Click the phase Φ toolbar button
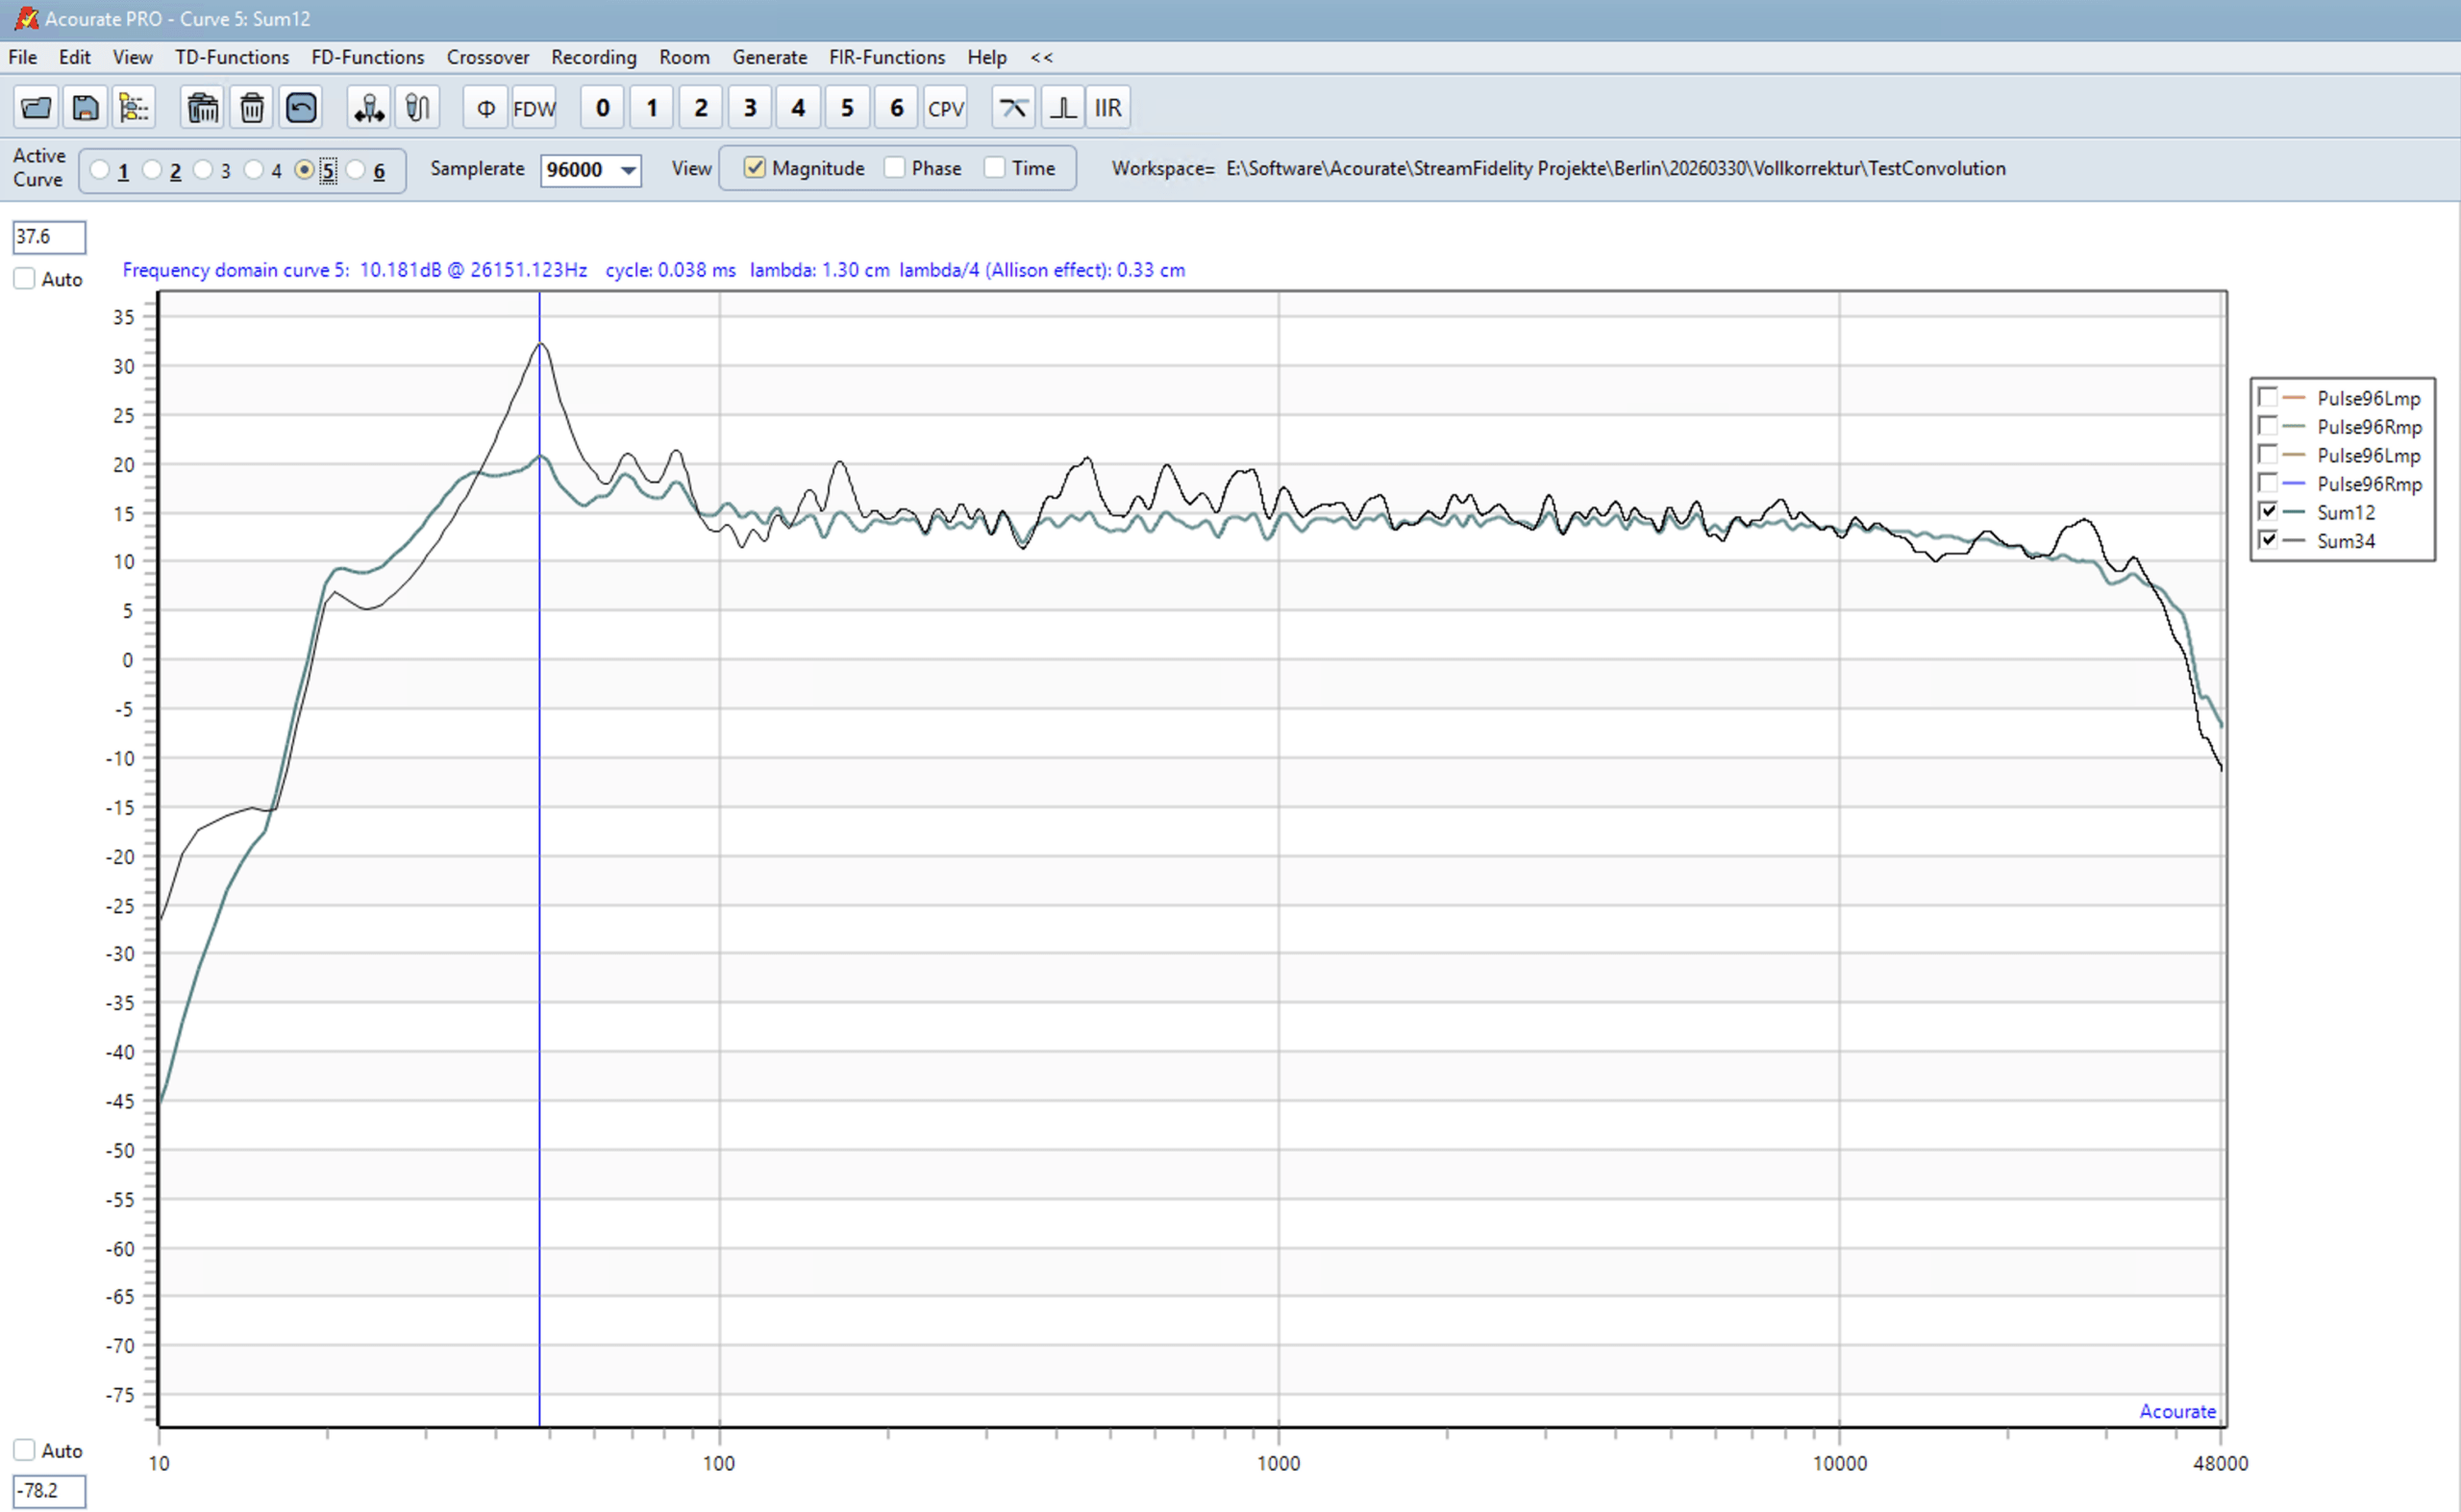Viewport: 2461px width, 1512px height. click(x=485, y=108)
